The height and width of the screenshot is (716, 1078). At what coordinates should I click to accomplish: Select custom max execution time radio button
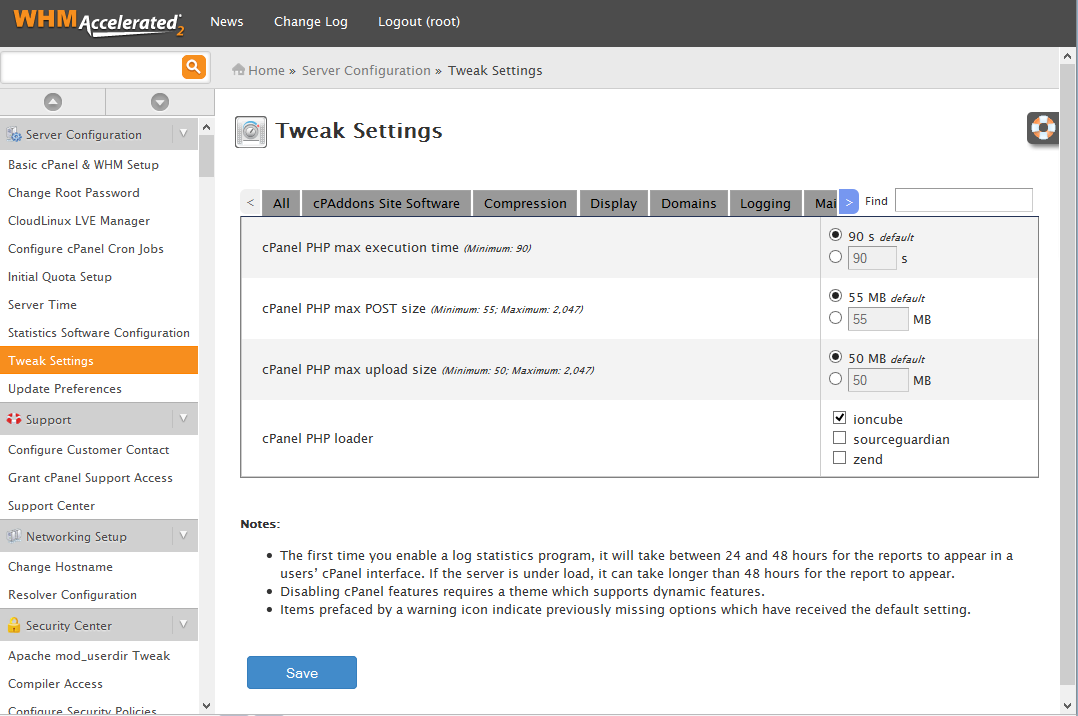836,257
